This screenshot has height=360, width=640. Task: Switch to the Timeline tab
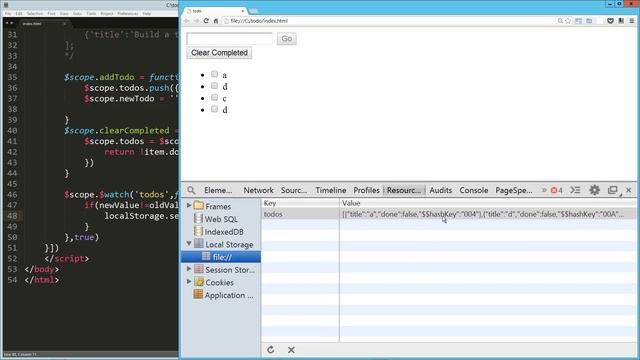pos(331,191)
